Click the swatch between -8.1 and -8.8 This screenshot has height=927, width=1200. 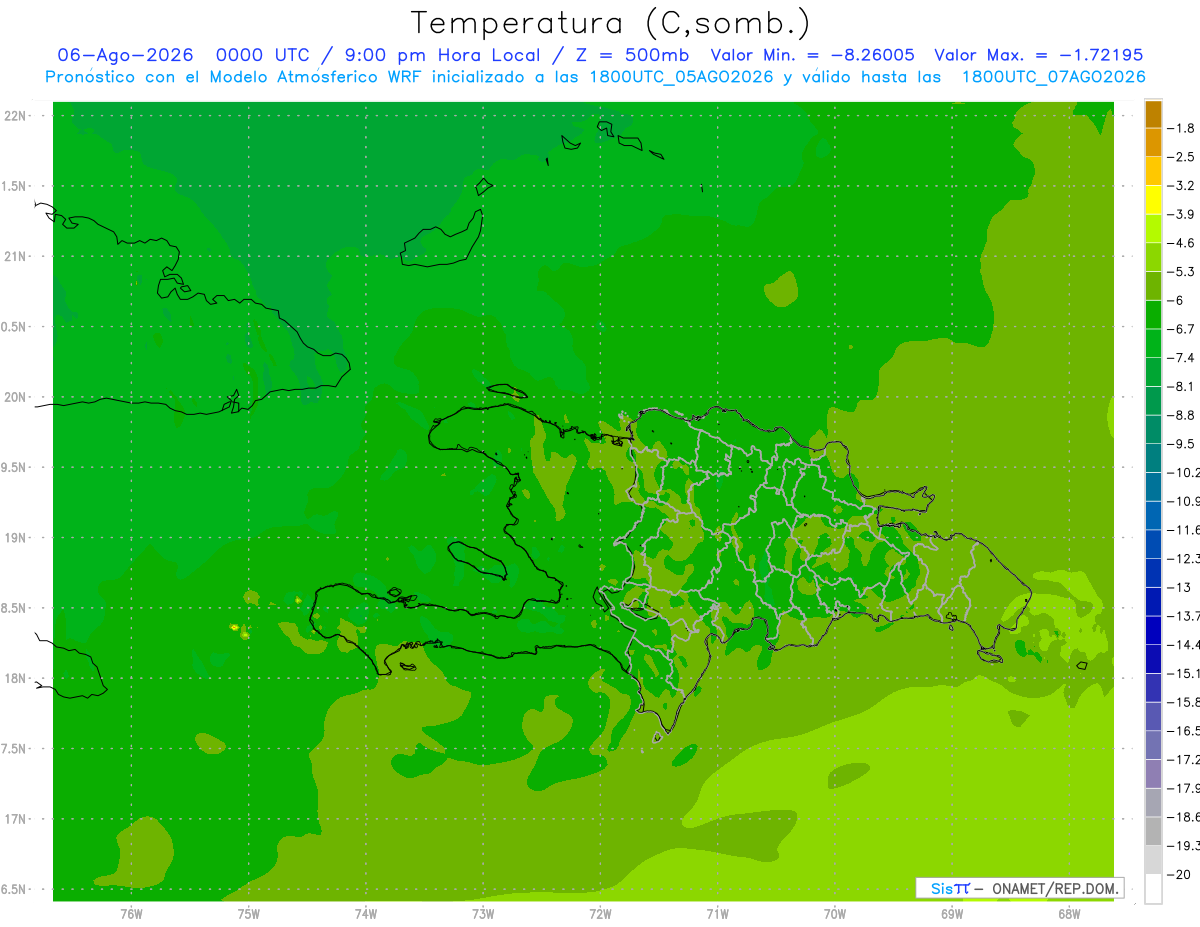point(1153,401)
